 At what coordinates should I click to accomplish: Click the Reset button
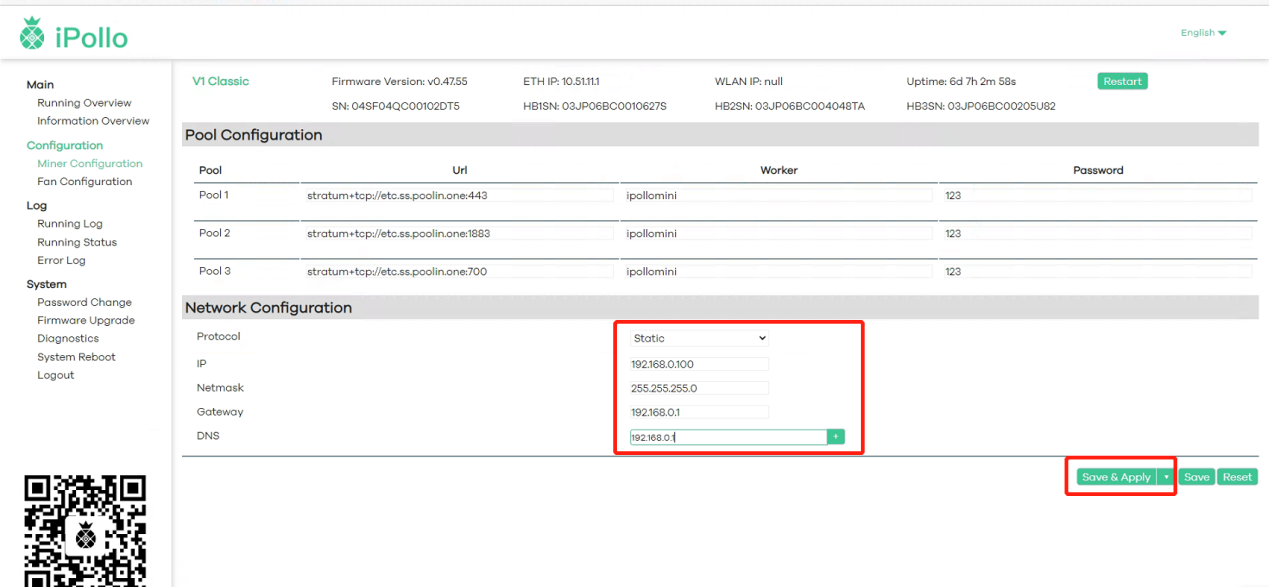point(1237,478)
